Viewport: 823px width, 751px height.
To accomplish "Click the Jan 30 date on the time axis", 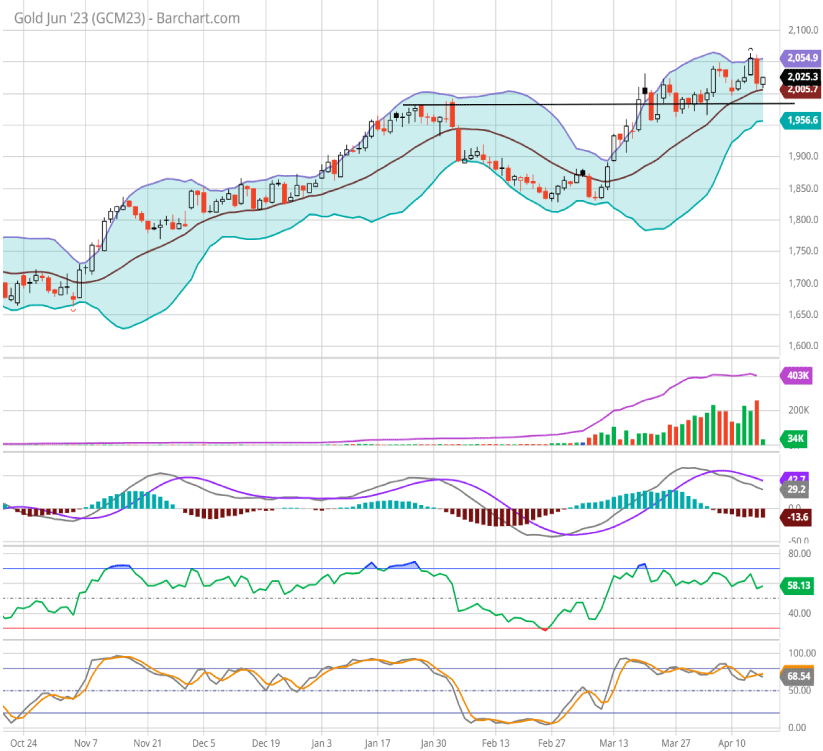I will point(434,744).
